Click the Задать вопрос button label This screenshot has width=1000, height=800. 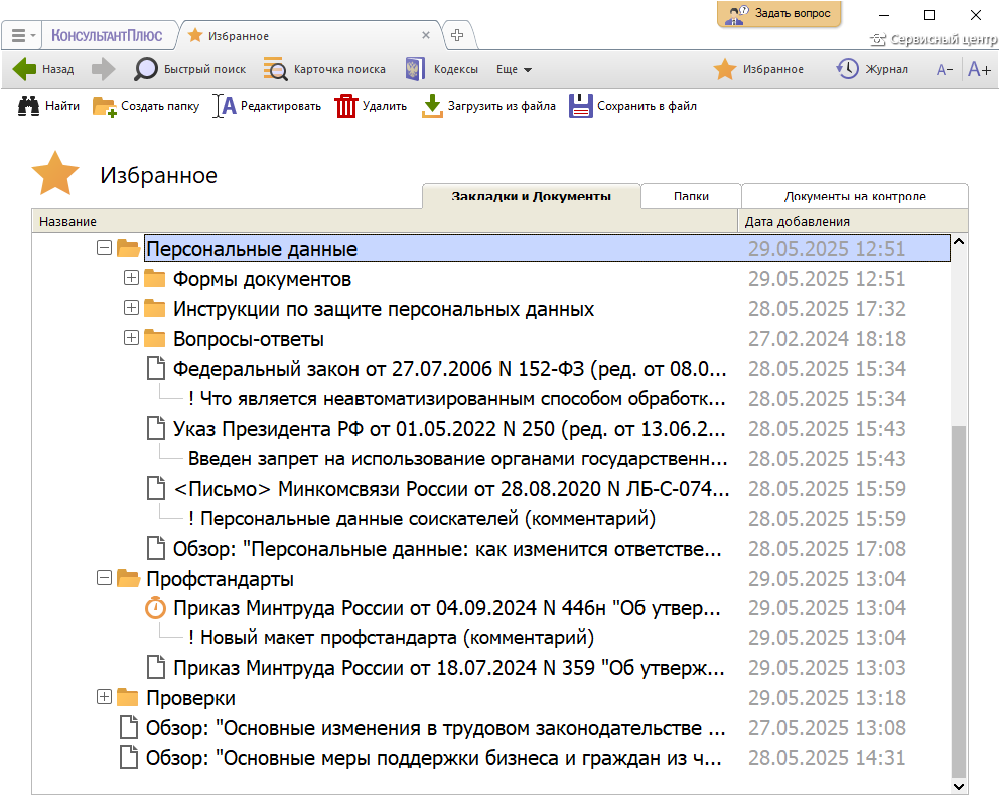click(x=793, y=13)
